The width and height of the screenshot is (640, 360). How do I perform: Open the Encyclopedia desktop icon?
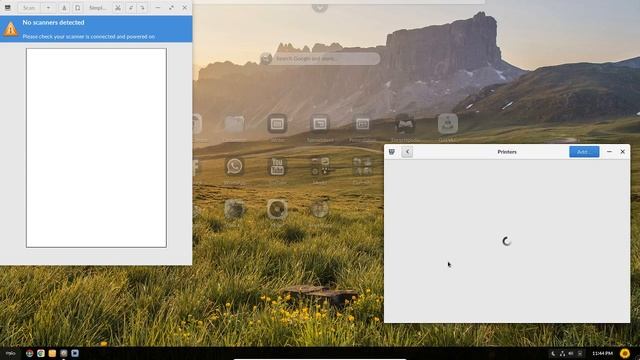click(405, 124)
